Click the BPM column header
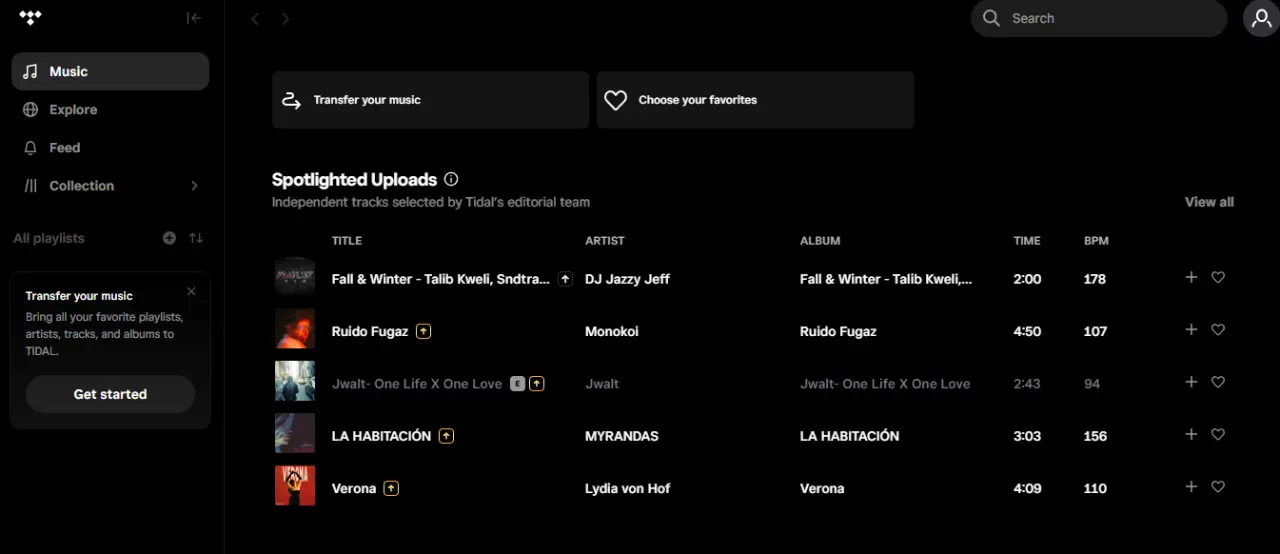Viewport: 1280px width, 554px height. [1096, 240]
